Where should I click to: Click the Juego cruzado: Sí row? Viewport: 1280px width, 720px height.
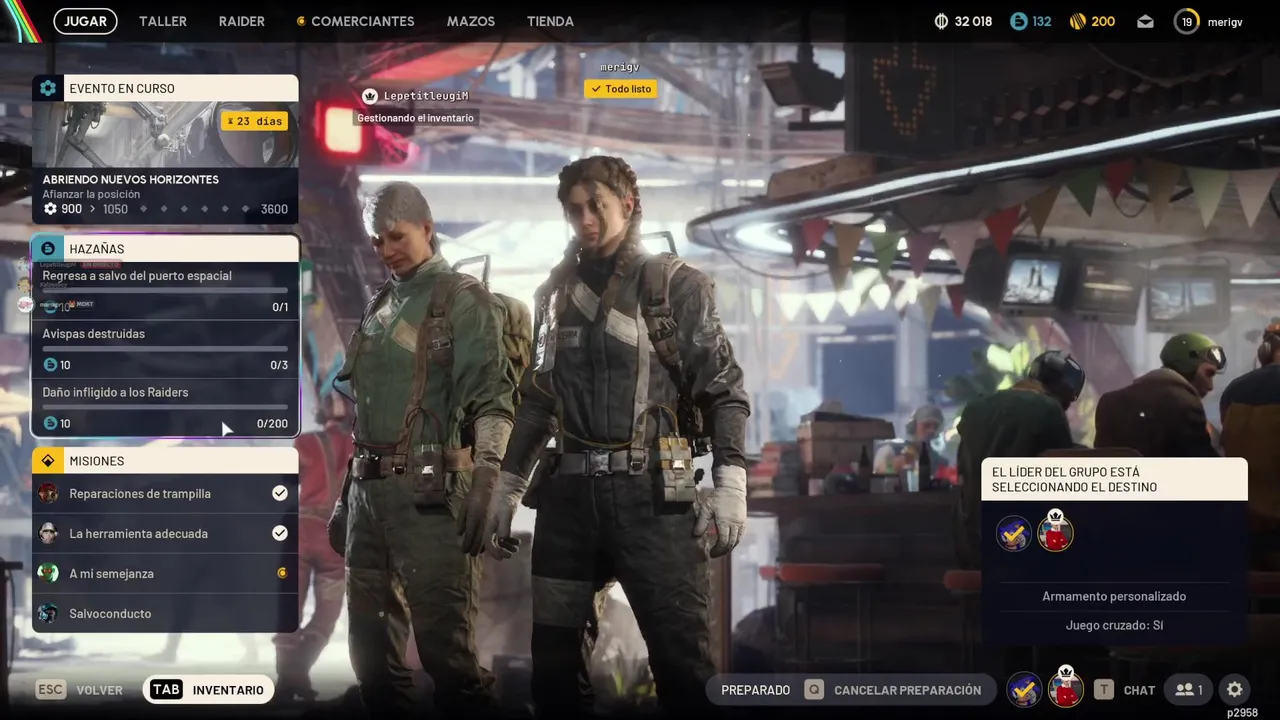click(1114, 625)
